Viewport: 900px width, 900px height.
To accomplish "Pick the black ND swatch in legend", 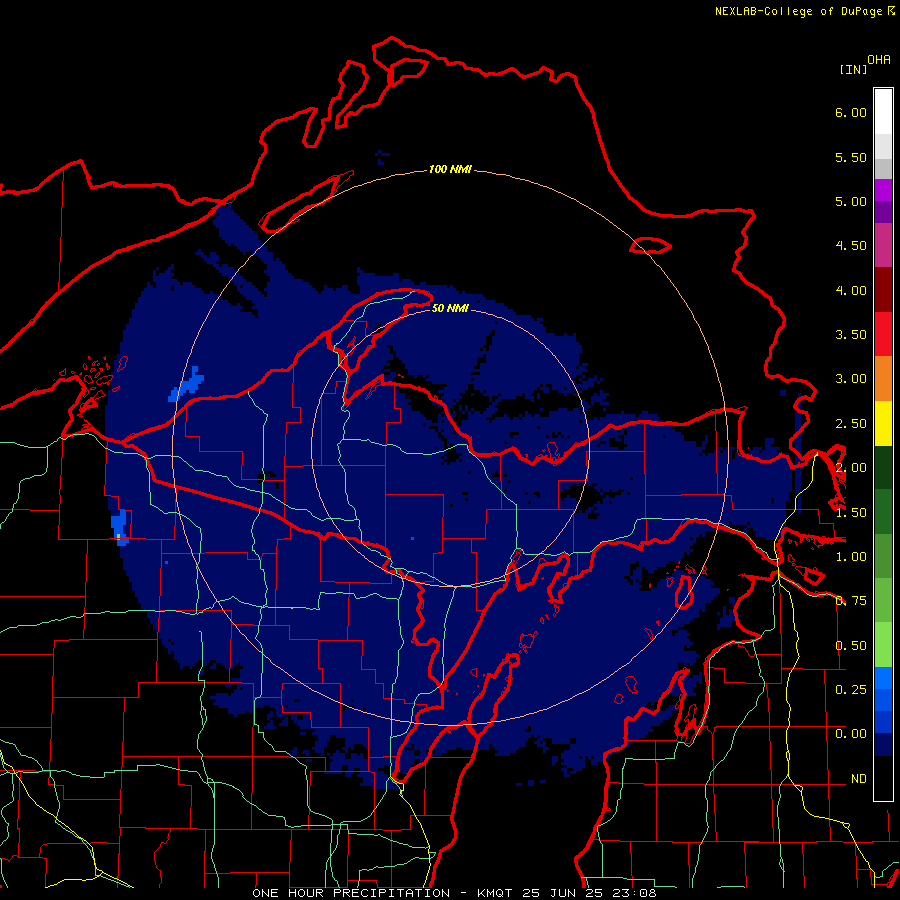I will pyautogui.click(x=883, y=778).
